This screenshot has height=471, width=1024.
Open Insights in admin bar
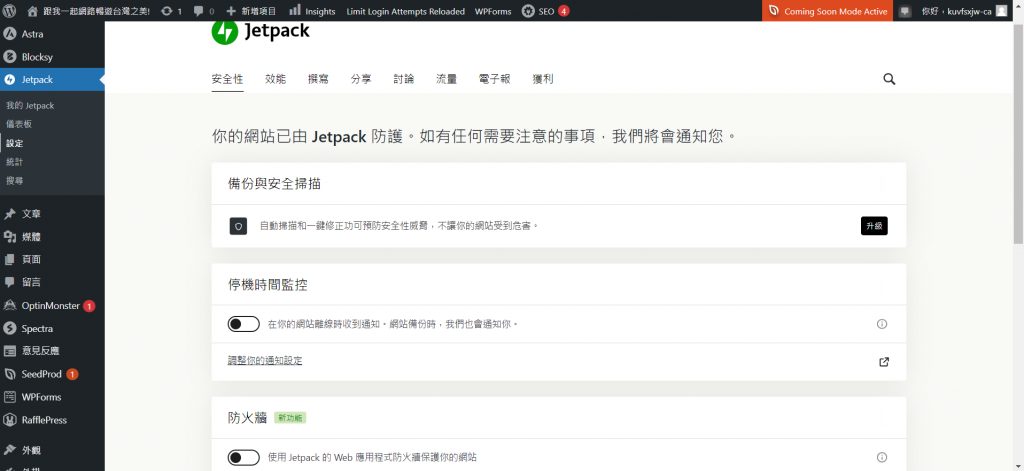pyautogui.click(x=312, y=11)
